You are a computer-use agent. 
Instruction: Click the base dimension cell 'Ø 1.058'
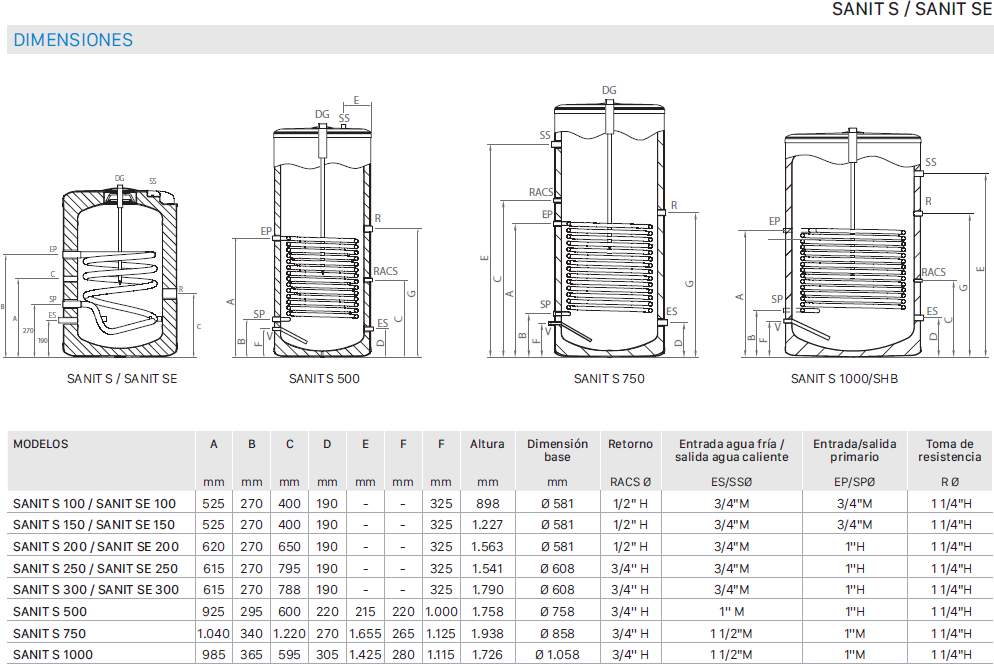557,654
